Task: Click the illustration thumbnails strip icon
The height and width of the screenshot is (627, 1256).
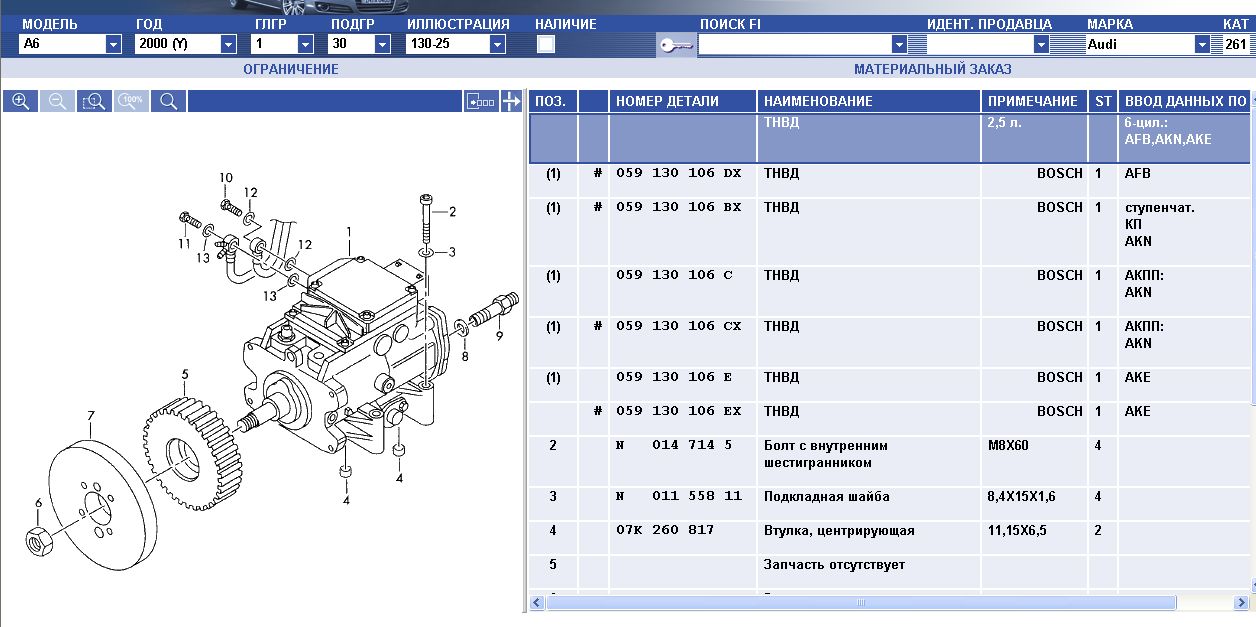Action: coord(481,101)
